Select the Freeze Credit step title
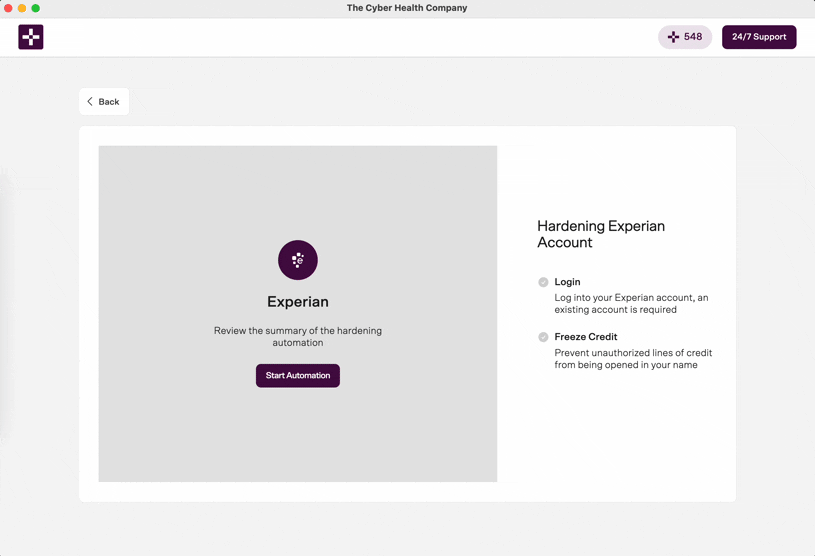This screenshot has width=815, height=556. pyautogui.click(x=586, y=337)
